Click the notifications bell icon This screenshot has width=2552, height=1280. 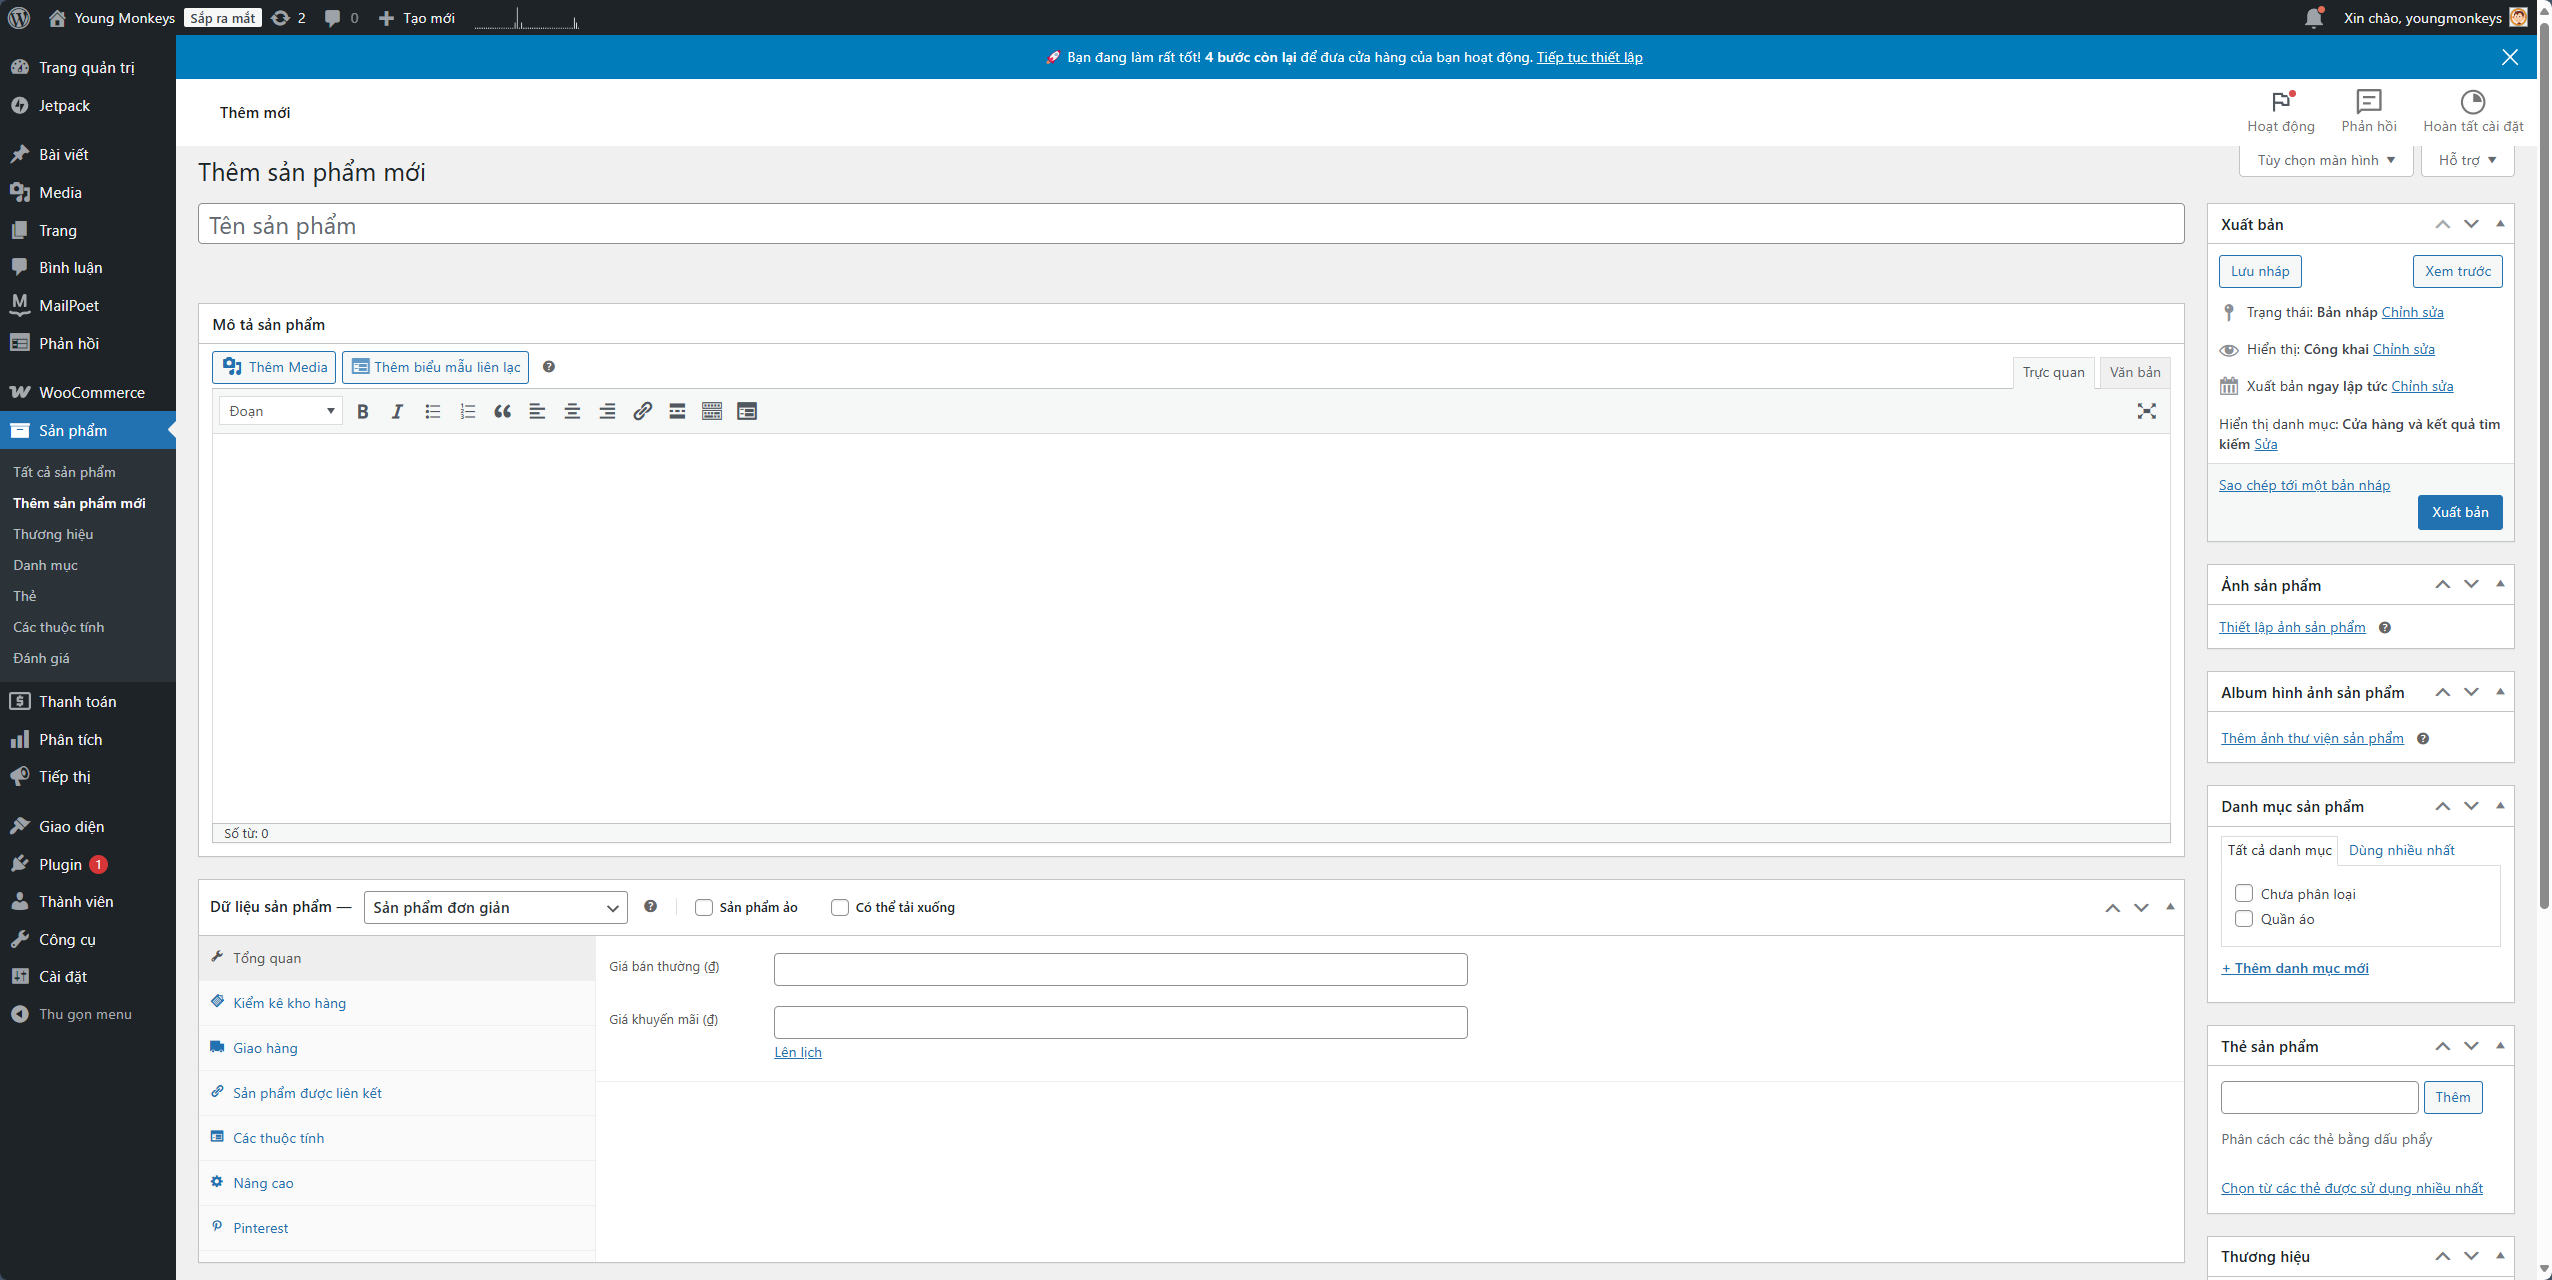[2313, 18]
